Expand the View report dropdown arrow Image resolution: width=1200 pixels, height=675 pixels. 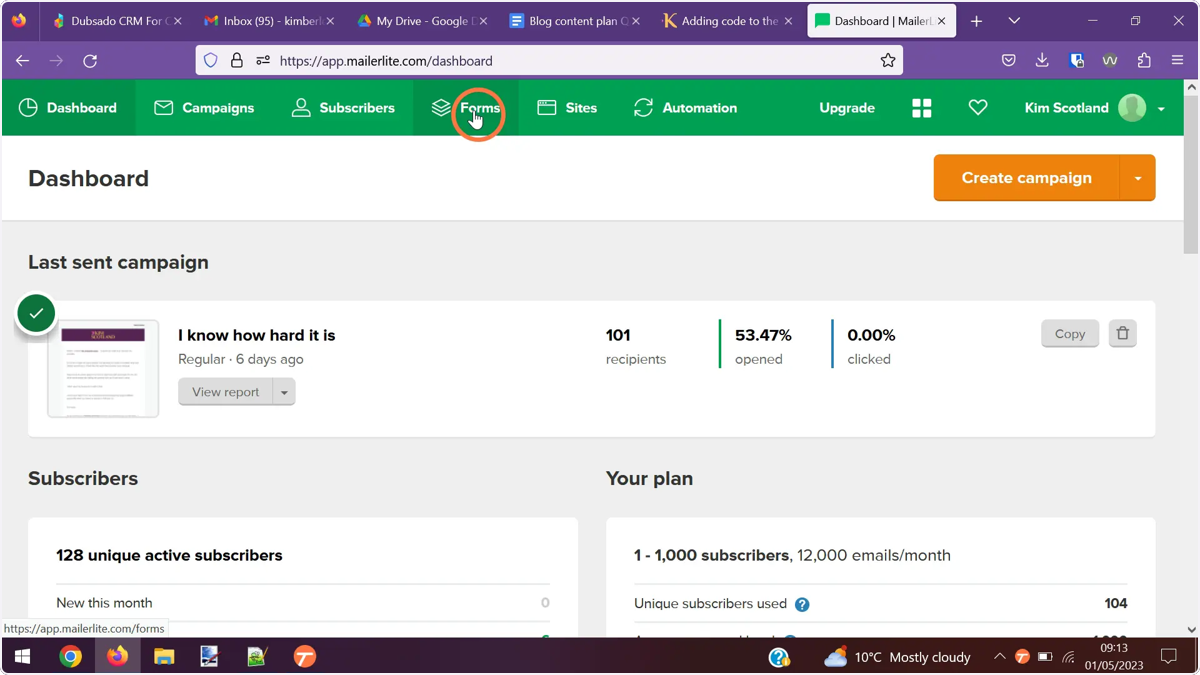[284, 392]
